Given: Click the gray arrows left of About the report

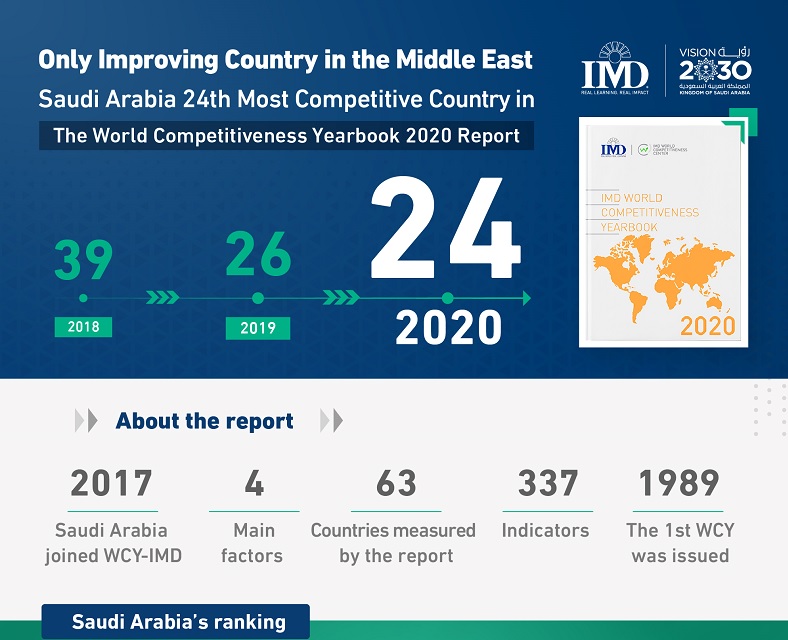Looking at the screenshot, I should coord(86,420).
